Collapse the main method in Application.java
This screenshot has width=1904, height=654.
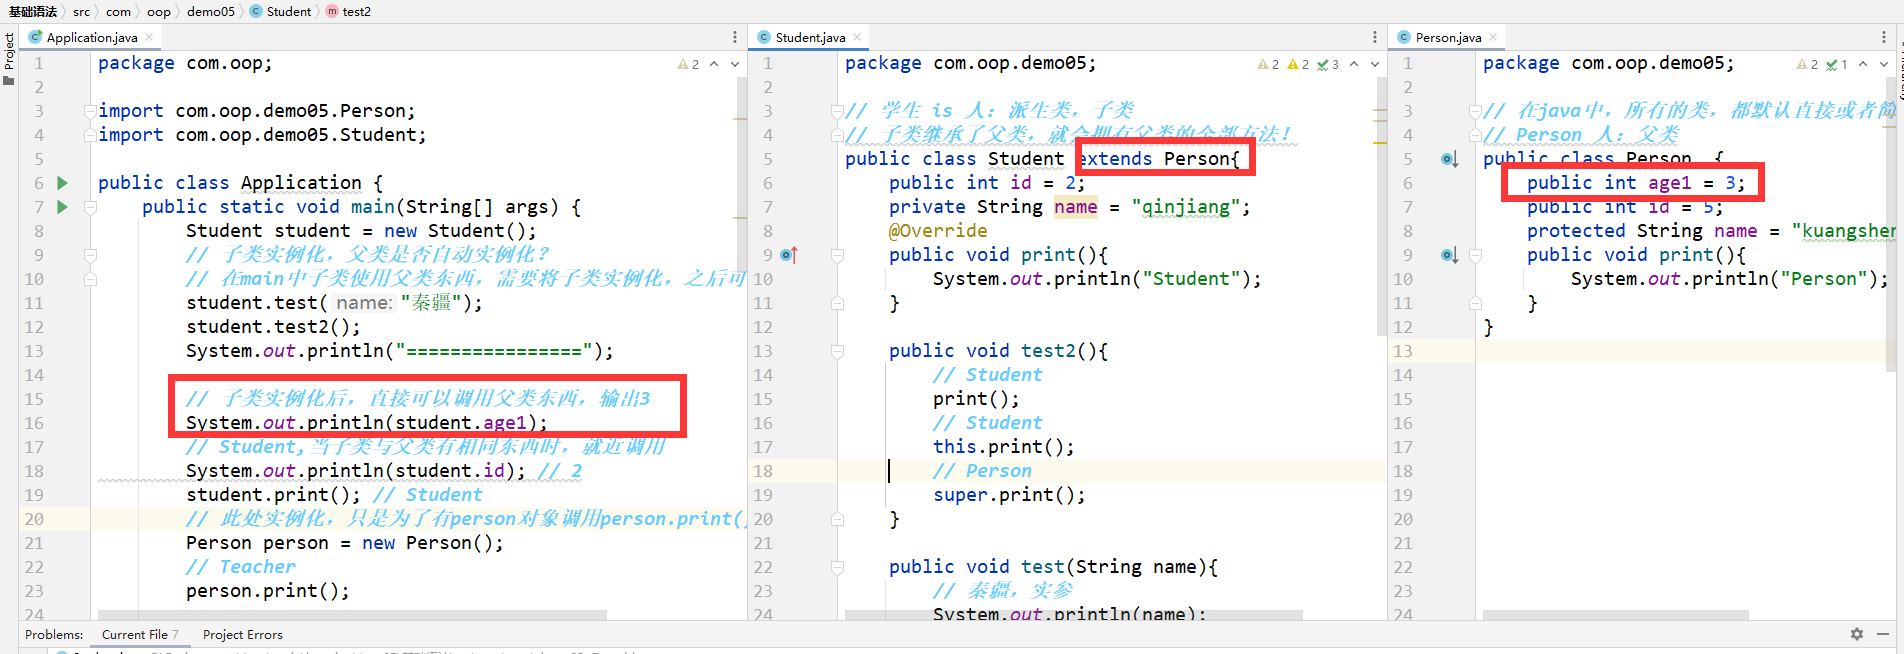click(90, 207)
